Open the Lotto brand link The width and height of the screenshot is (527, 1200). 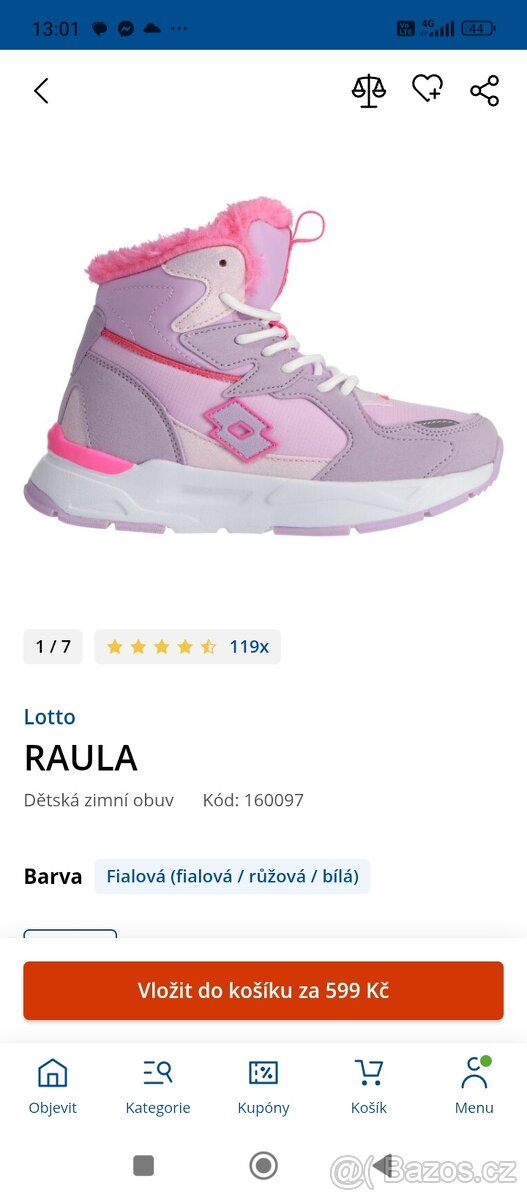point(50,717)
